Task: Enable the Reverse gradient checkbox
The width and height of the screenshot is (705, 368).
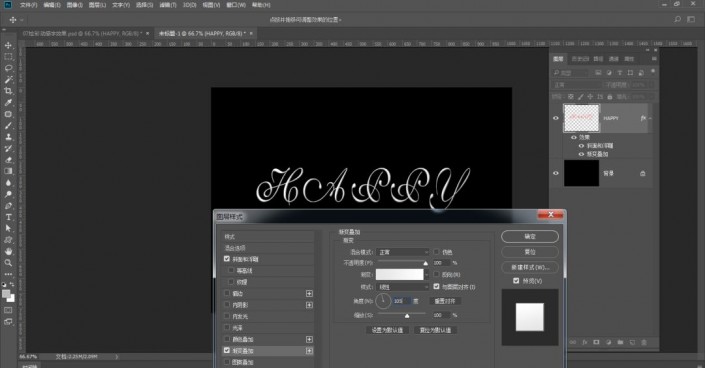Action: point(436,274)
